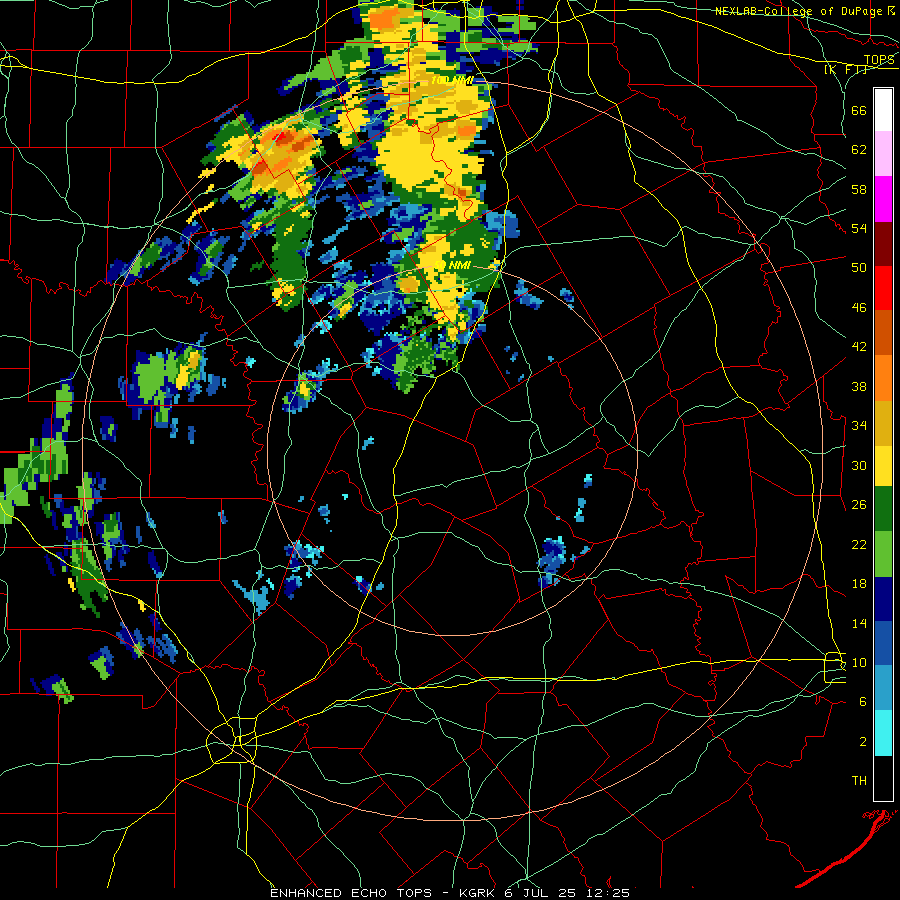Click the navy blue legend swatch
This screenshot has height=900, width=900.
883,599
